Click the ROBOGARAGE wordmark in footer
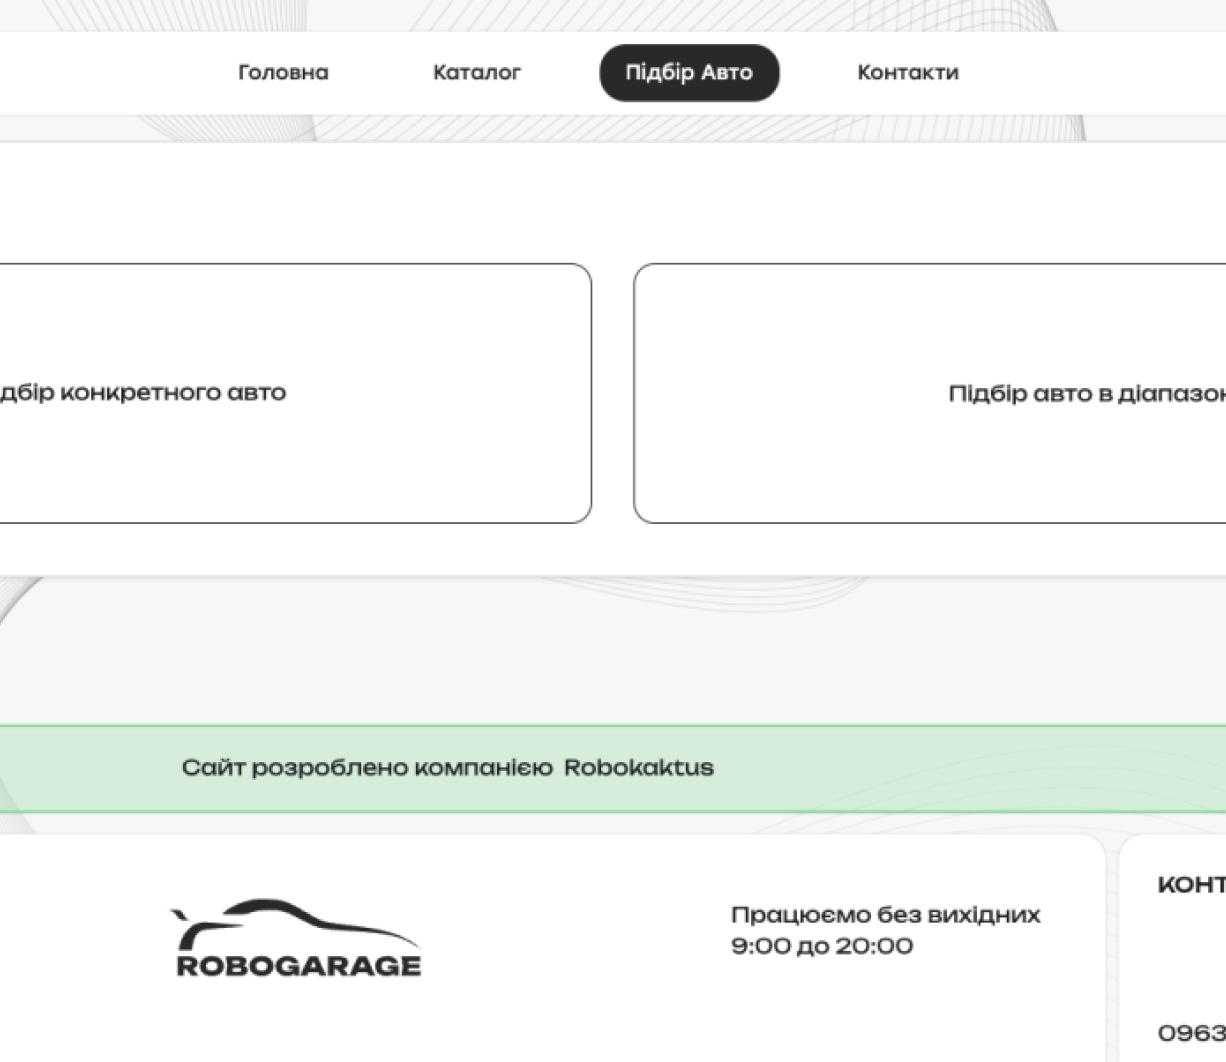Viewport: 1226px width, 1062px height. 297,966
